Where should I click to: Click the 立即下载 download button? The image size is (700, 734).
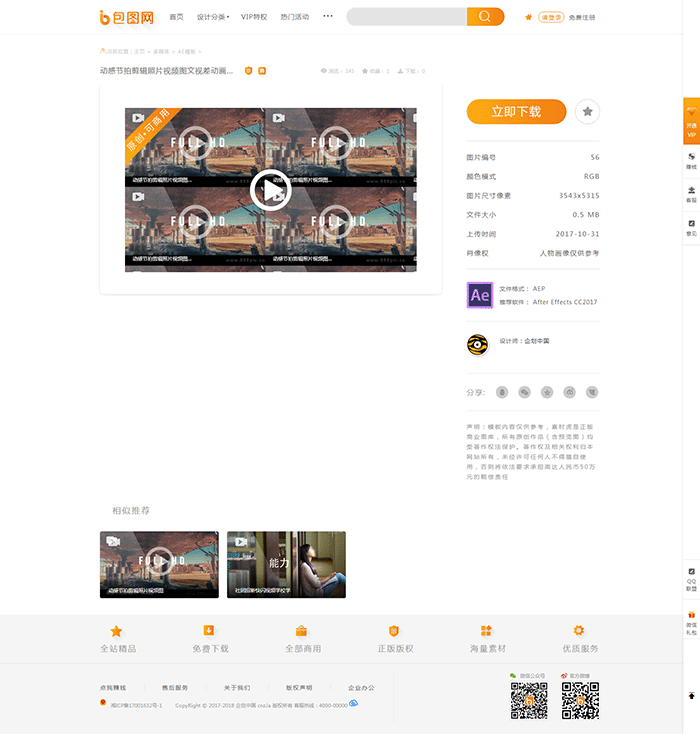pyautogui.click(x=516, y=111)
